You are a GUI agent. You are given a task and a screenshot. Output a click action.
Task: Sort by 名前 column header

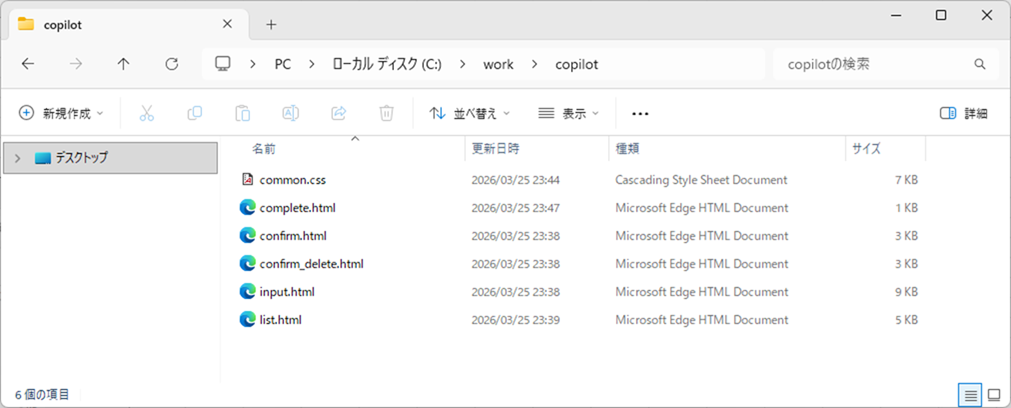(x=264, y=149)
